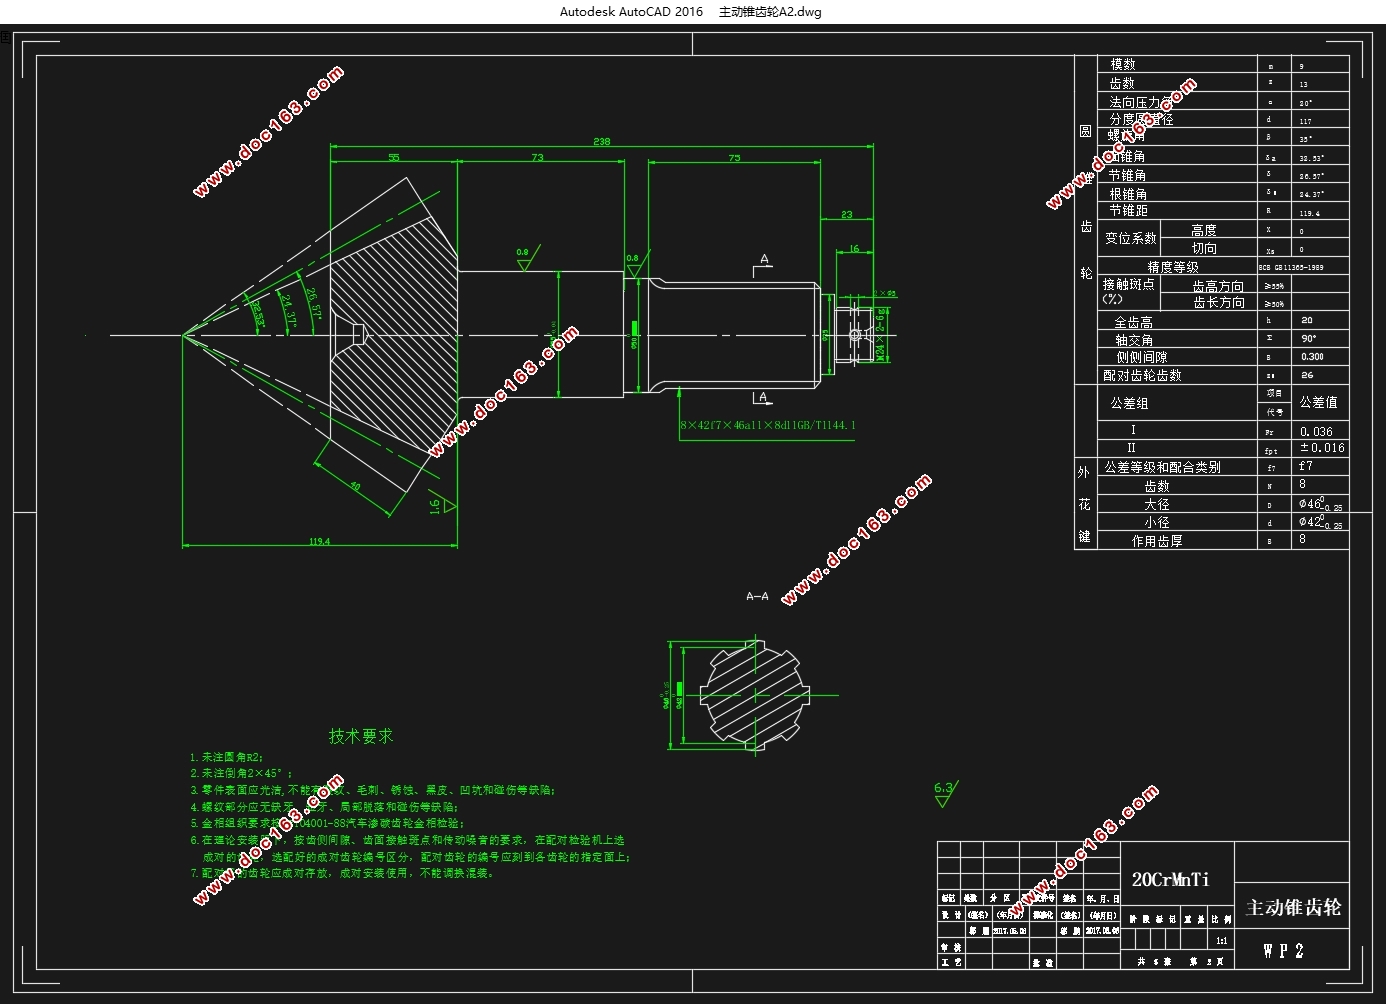Select the lower section marker A

coord(762,398)
